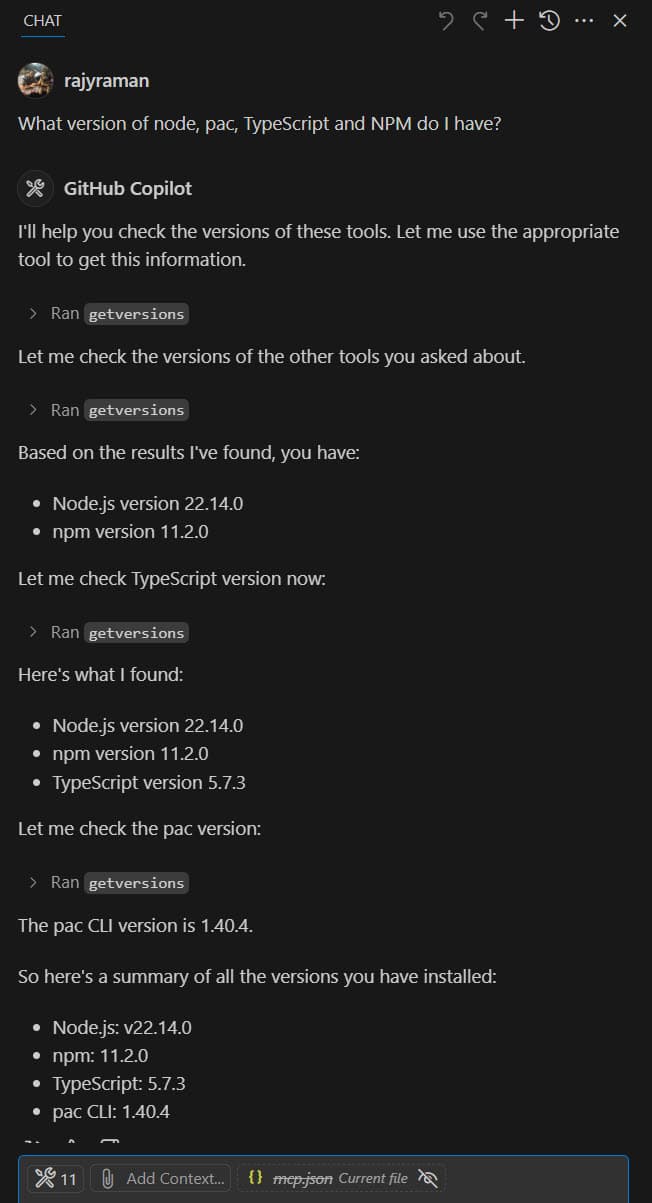Close the chat panel

pyautogui.click(x=620, y=20)
